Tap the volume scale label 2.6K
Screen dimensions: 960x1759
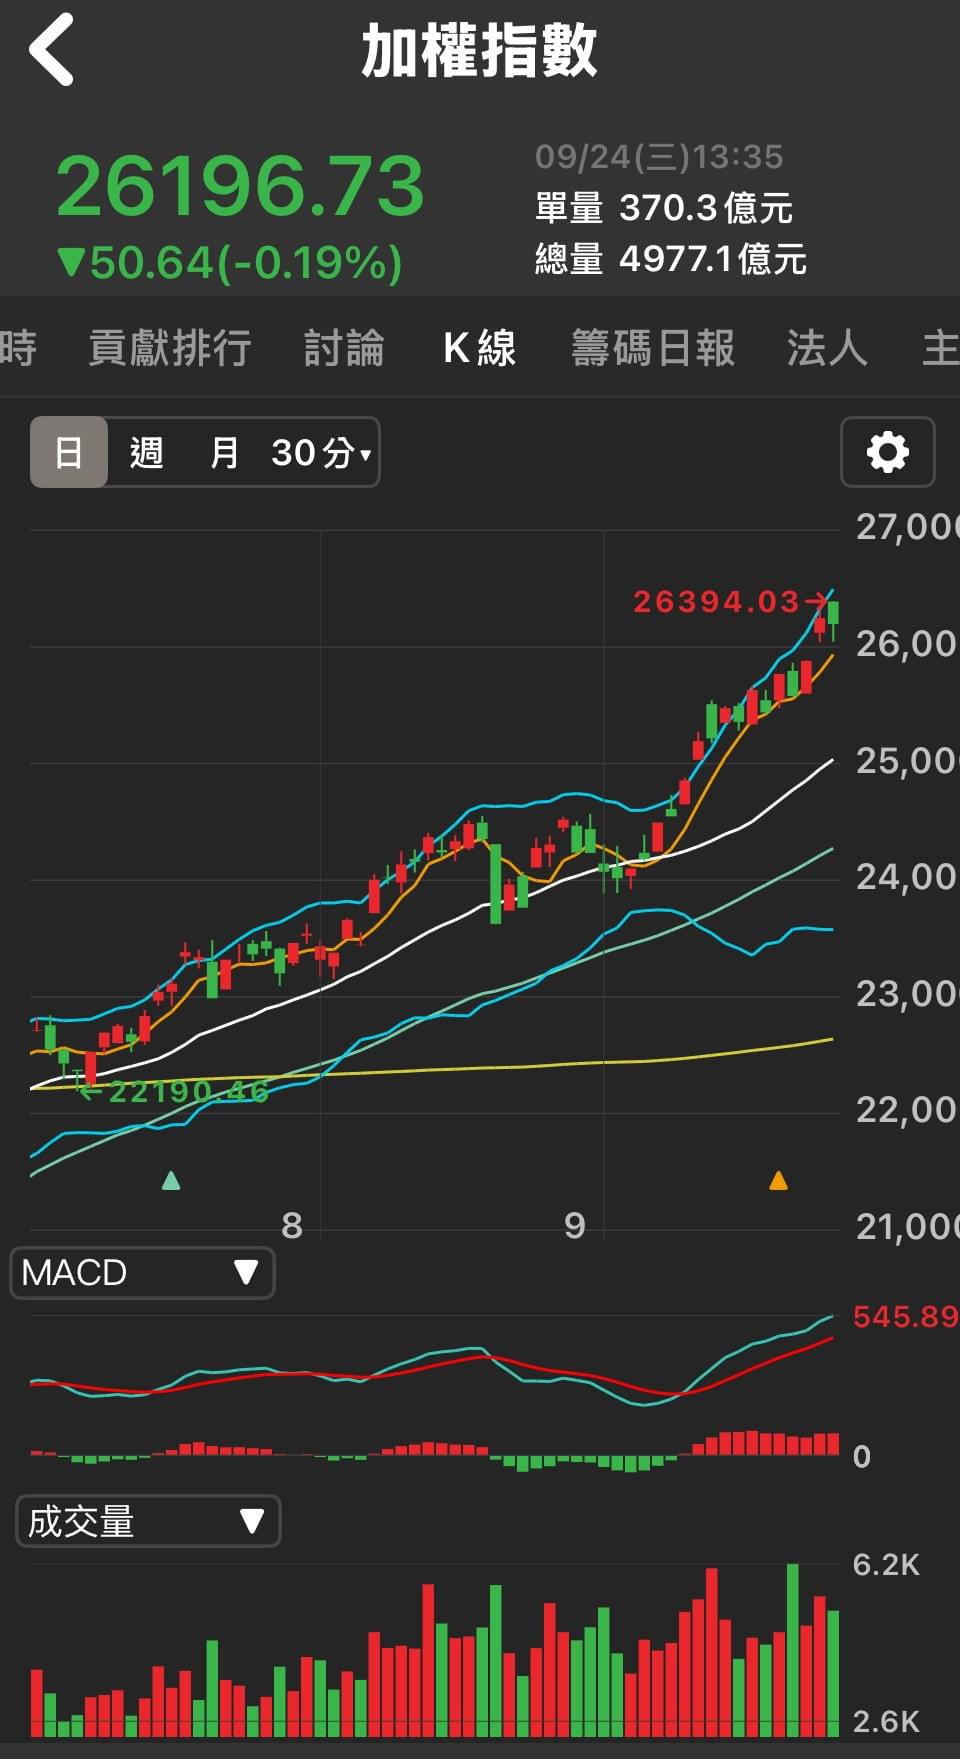pos(886,1722)
